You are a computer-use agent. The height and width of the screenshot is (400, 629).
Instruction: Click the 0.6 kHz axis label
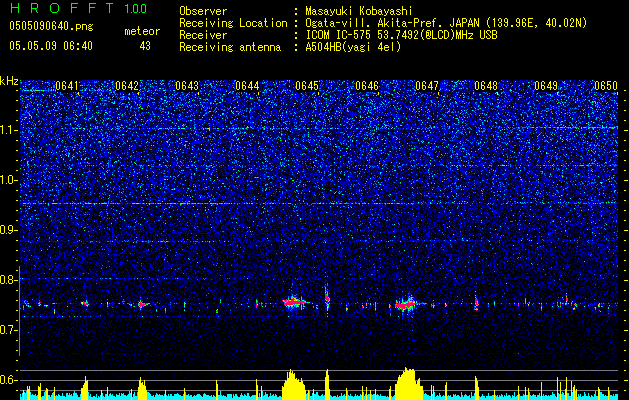coord(9,380)
